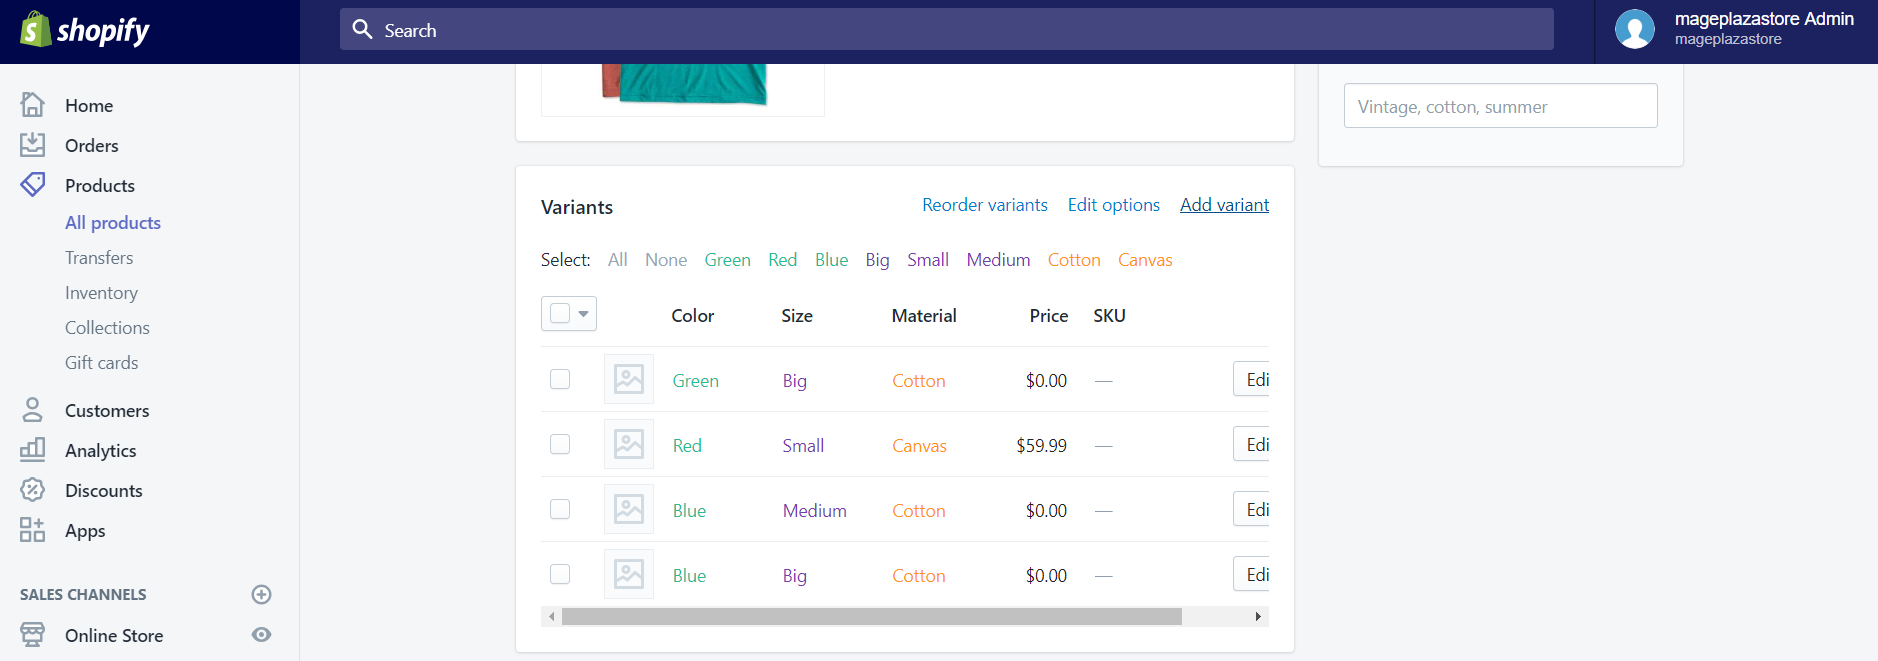Image resolution: width=1878 pixels, height=661 pixels.
Task: Add a sales channel with plus icon
Action: coord(262,594)
